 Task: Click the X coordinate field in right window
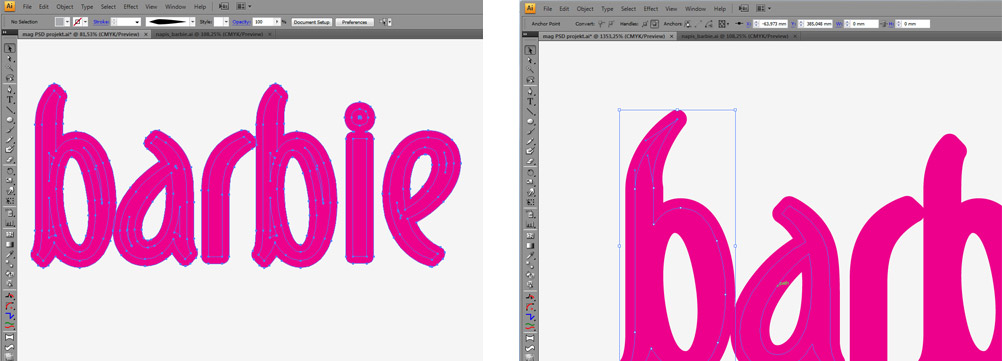pyautogui.click(x=771, y=24)
